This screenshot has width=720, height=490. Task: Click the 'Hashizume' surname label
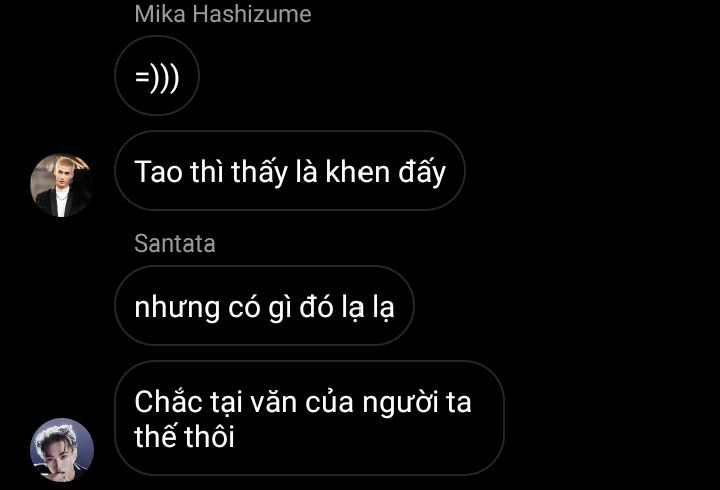tap(252, 14)
